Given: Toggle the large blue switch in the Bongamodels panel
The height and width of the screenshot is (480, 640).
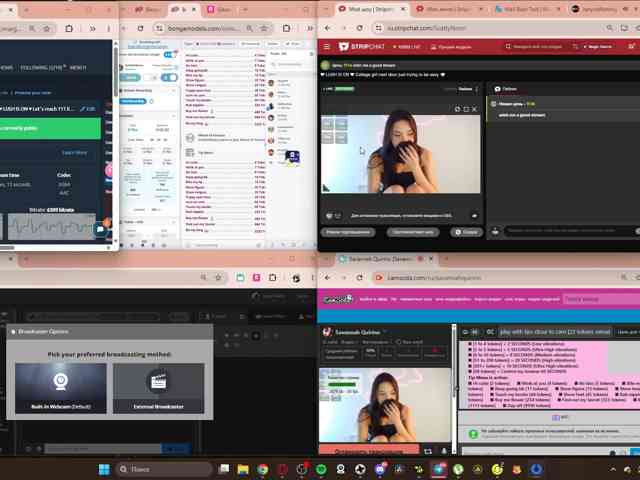Looking at the screenshot, I should (169, 77).
